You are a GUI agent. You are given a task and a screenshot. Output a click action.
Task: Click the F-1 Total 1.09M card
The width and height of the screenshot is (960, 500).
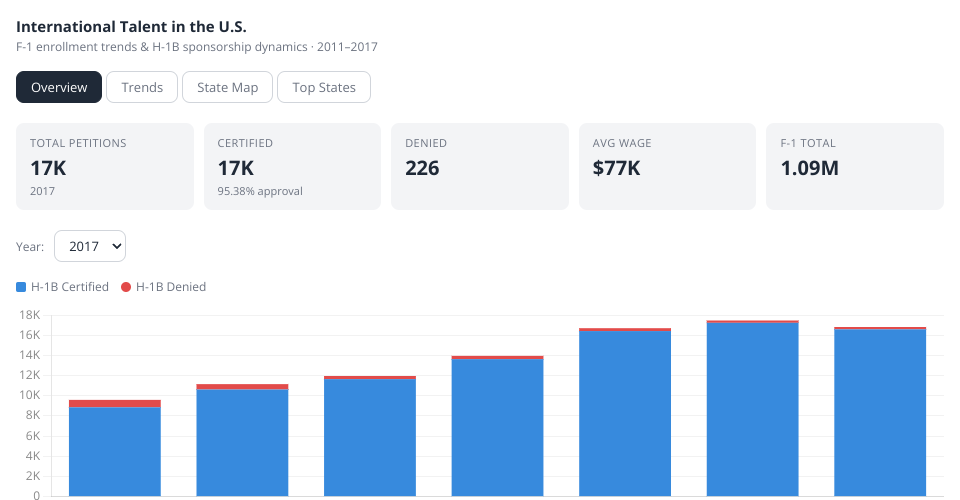[854, 166]
